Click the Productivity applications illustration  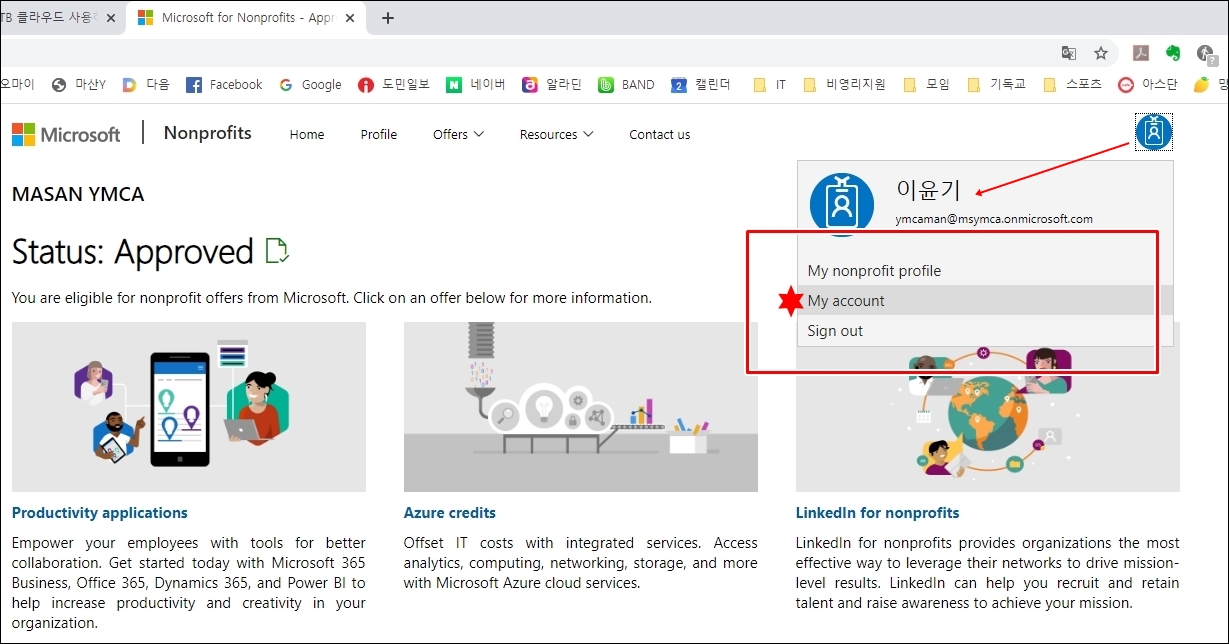(189, 407)
